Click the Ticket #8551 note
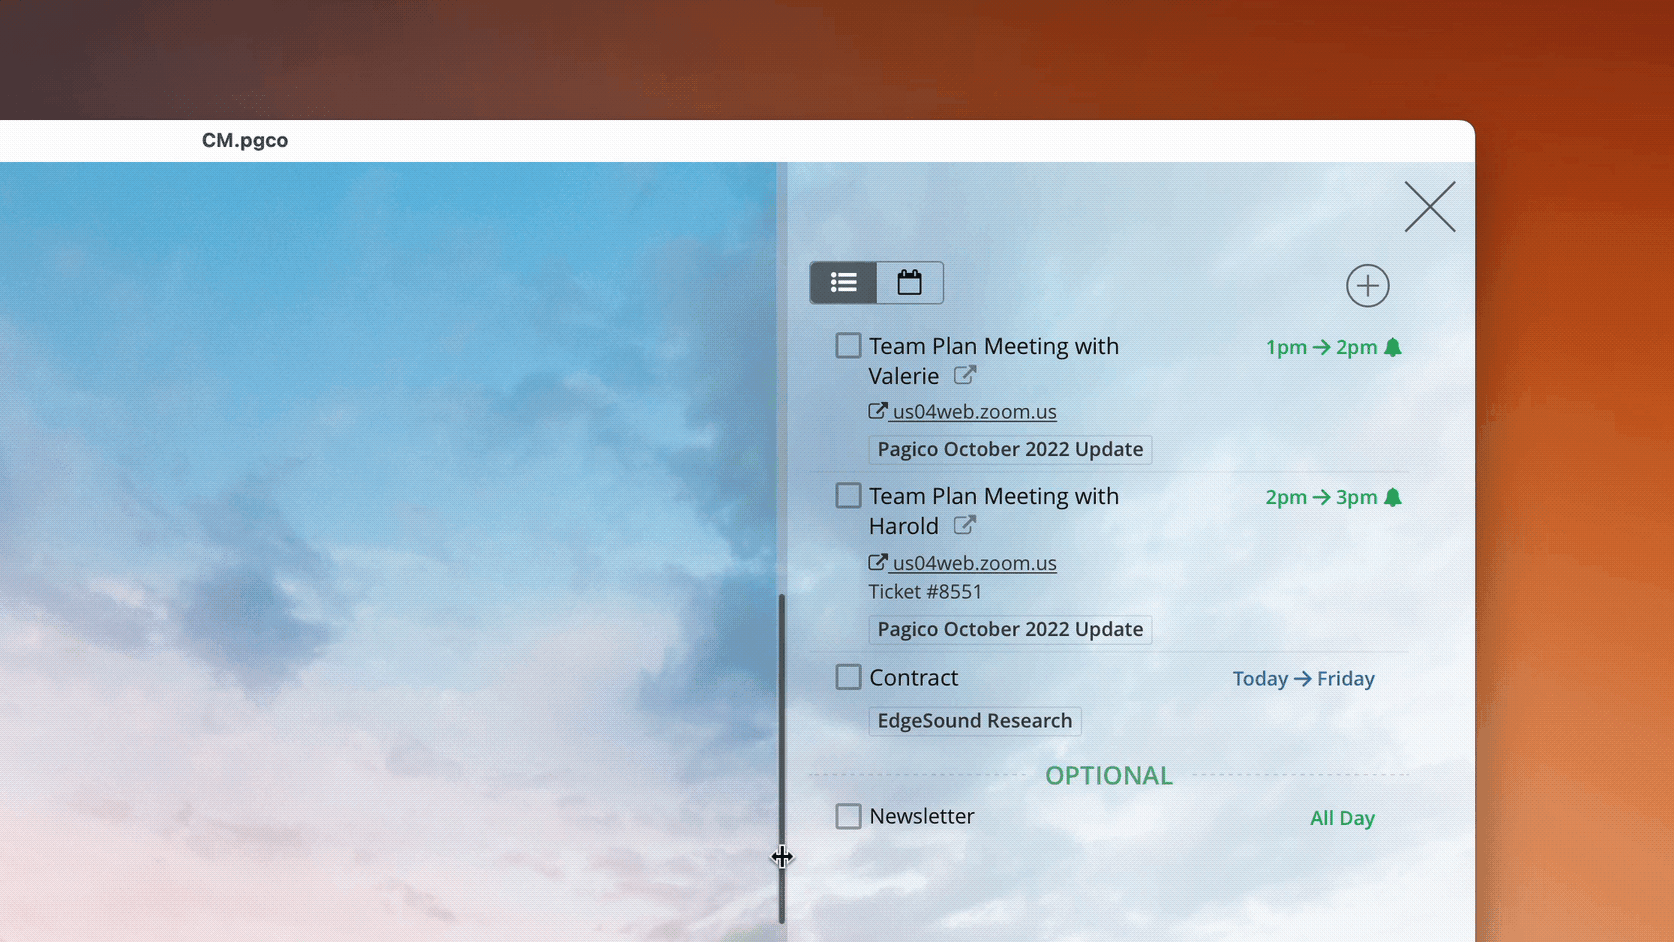Screen dimensions: 1674x942 [x=925, y=591]
